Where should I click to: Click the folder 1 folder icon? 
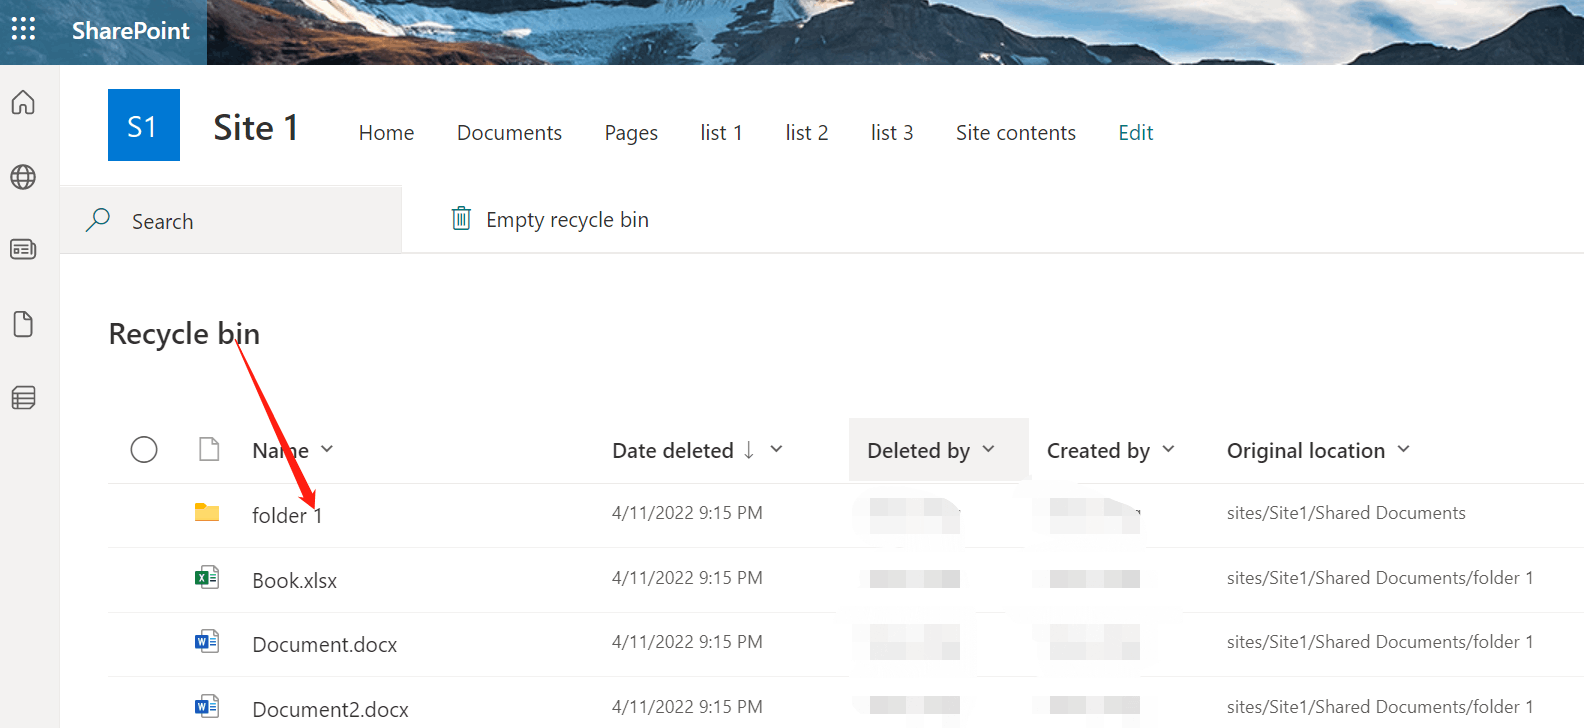point(207,512)
